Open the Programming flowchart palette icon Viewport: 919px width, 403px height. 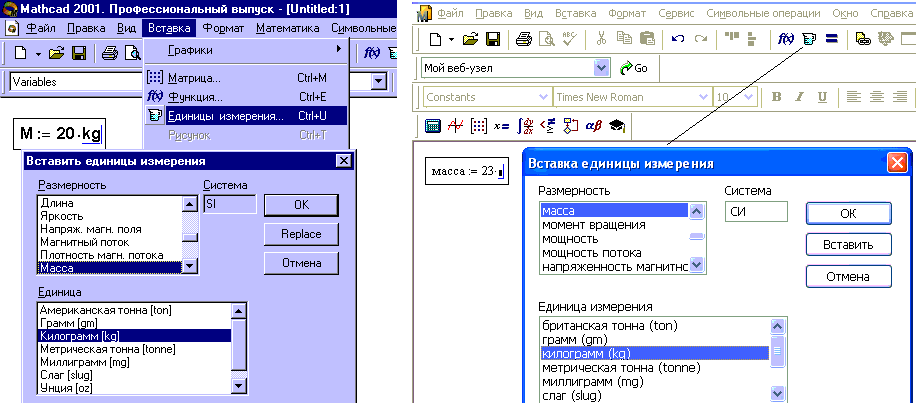tap(570, 126)
